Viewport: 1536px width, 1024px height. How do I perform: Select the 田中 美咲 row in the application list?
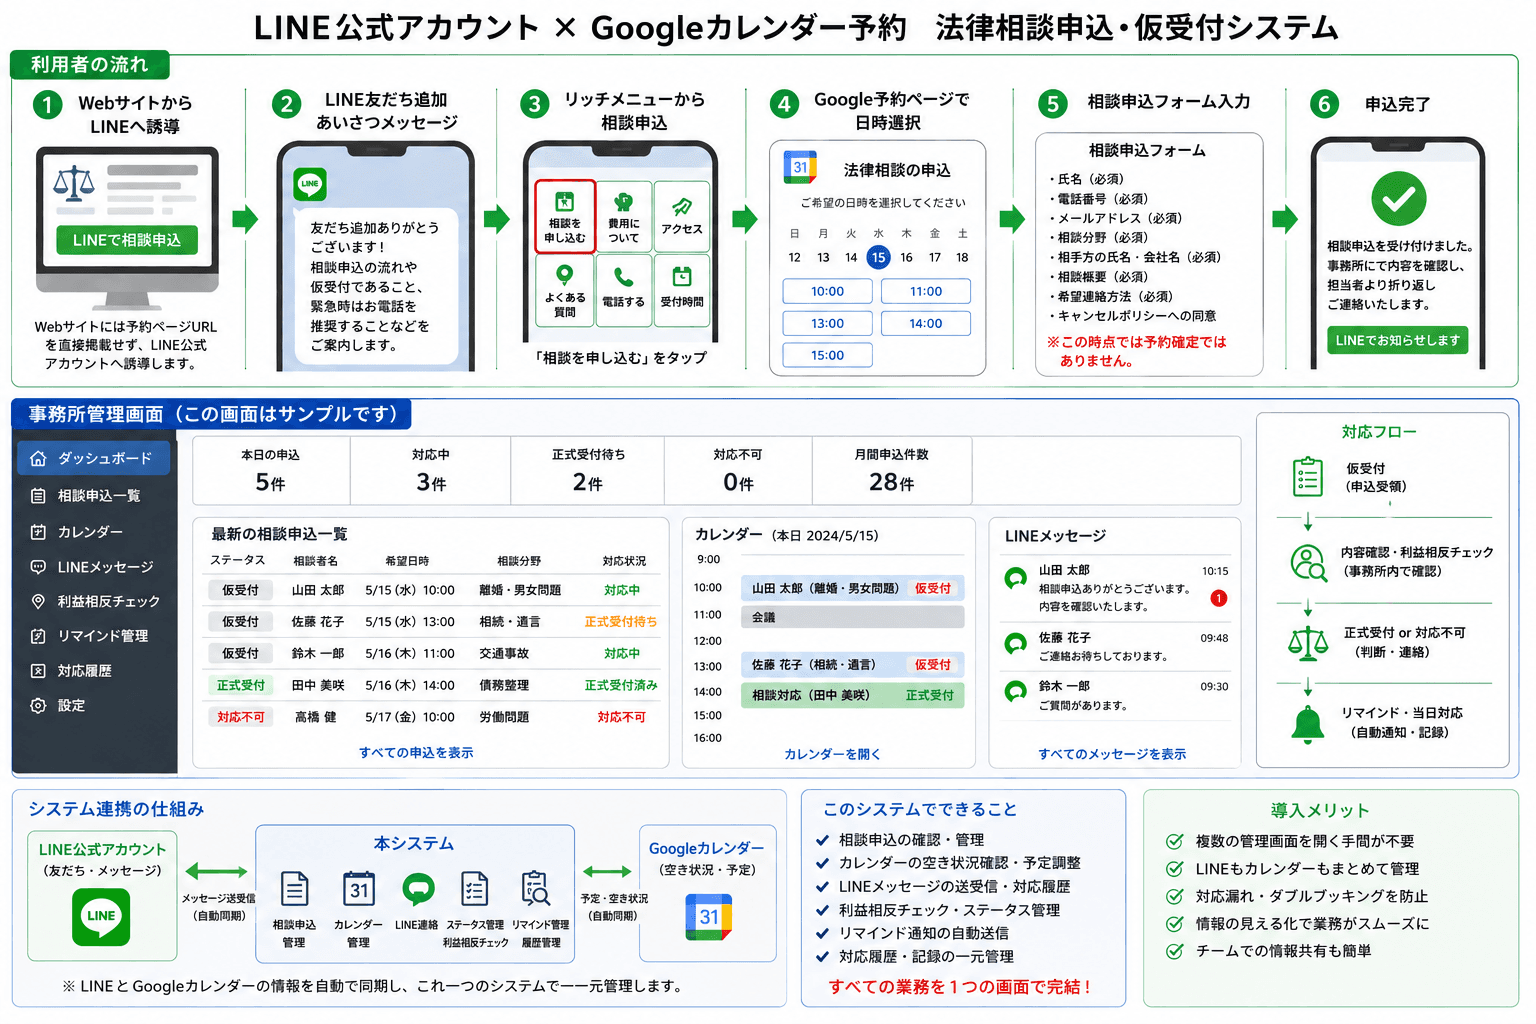(431, 685)
